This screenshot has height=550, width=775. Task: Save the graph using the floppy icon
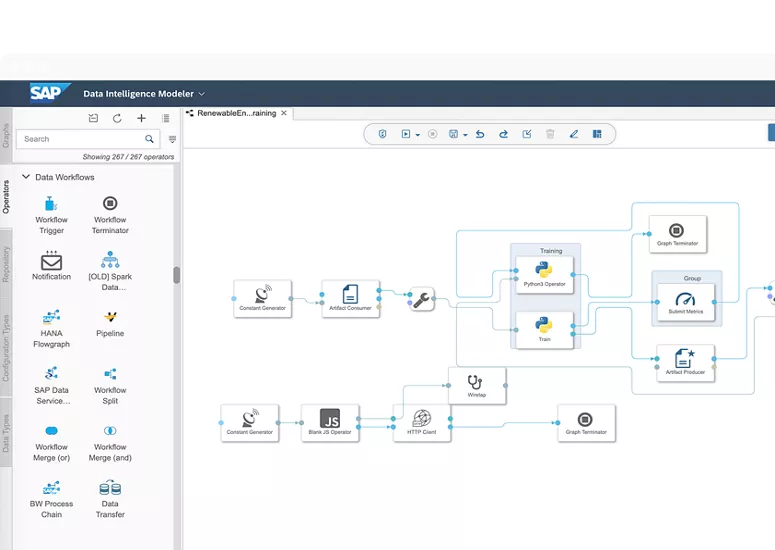(453, 134)
